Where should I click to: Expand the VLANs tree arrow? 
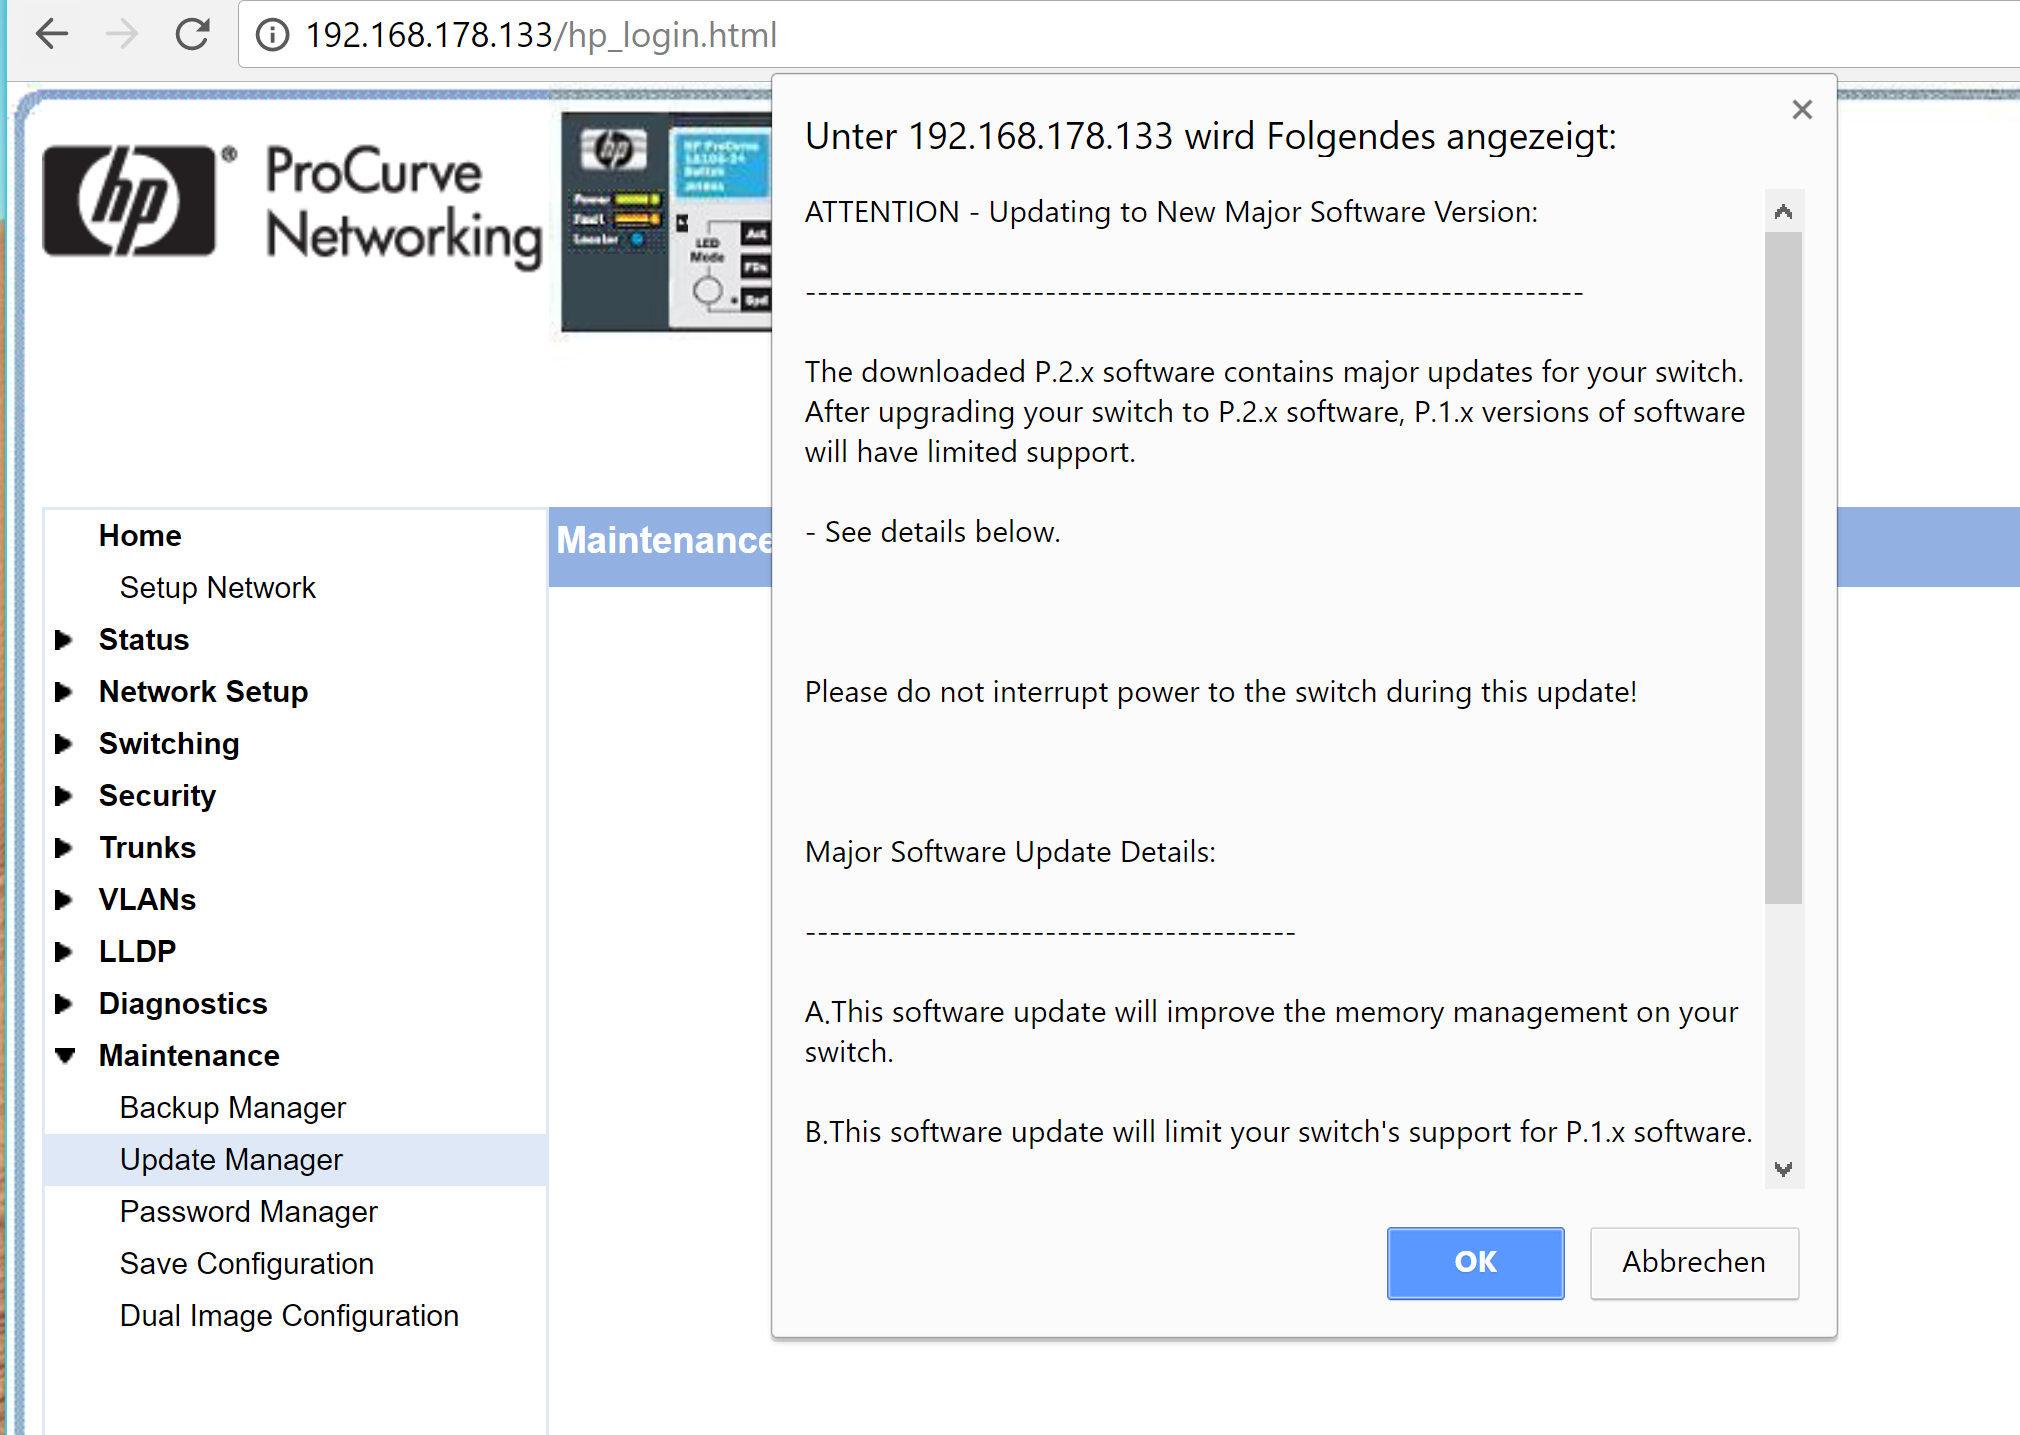tap(64, 900)
